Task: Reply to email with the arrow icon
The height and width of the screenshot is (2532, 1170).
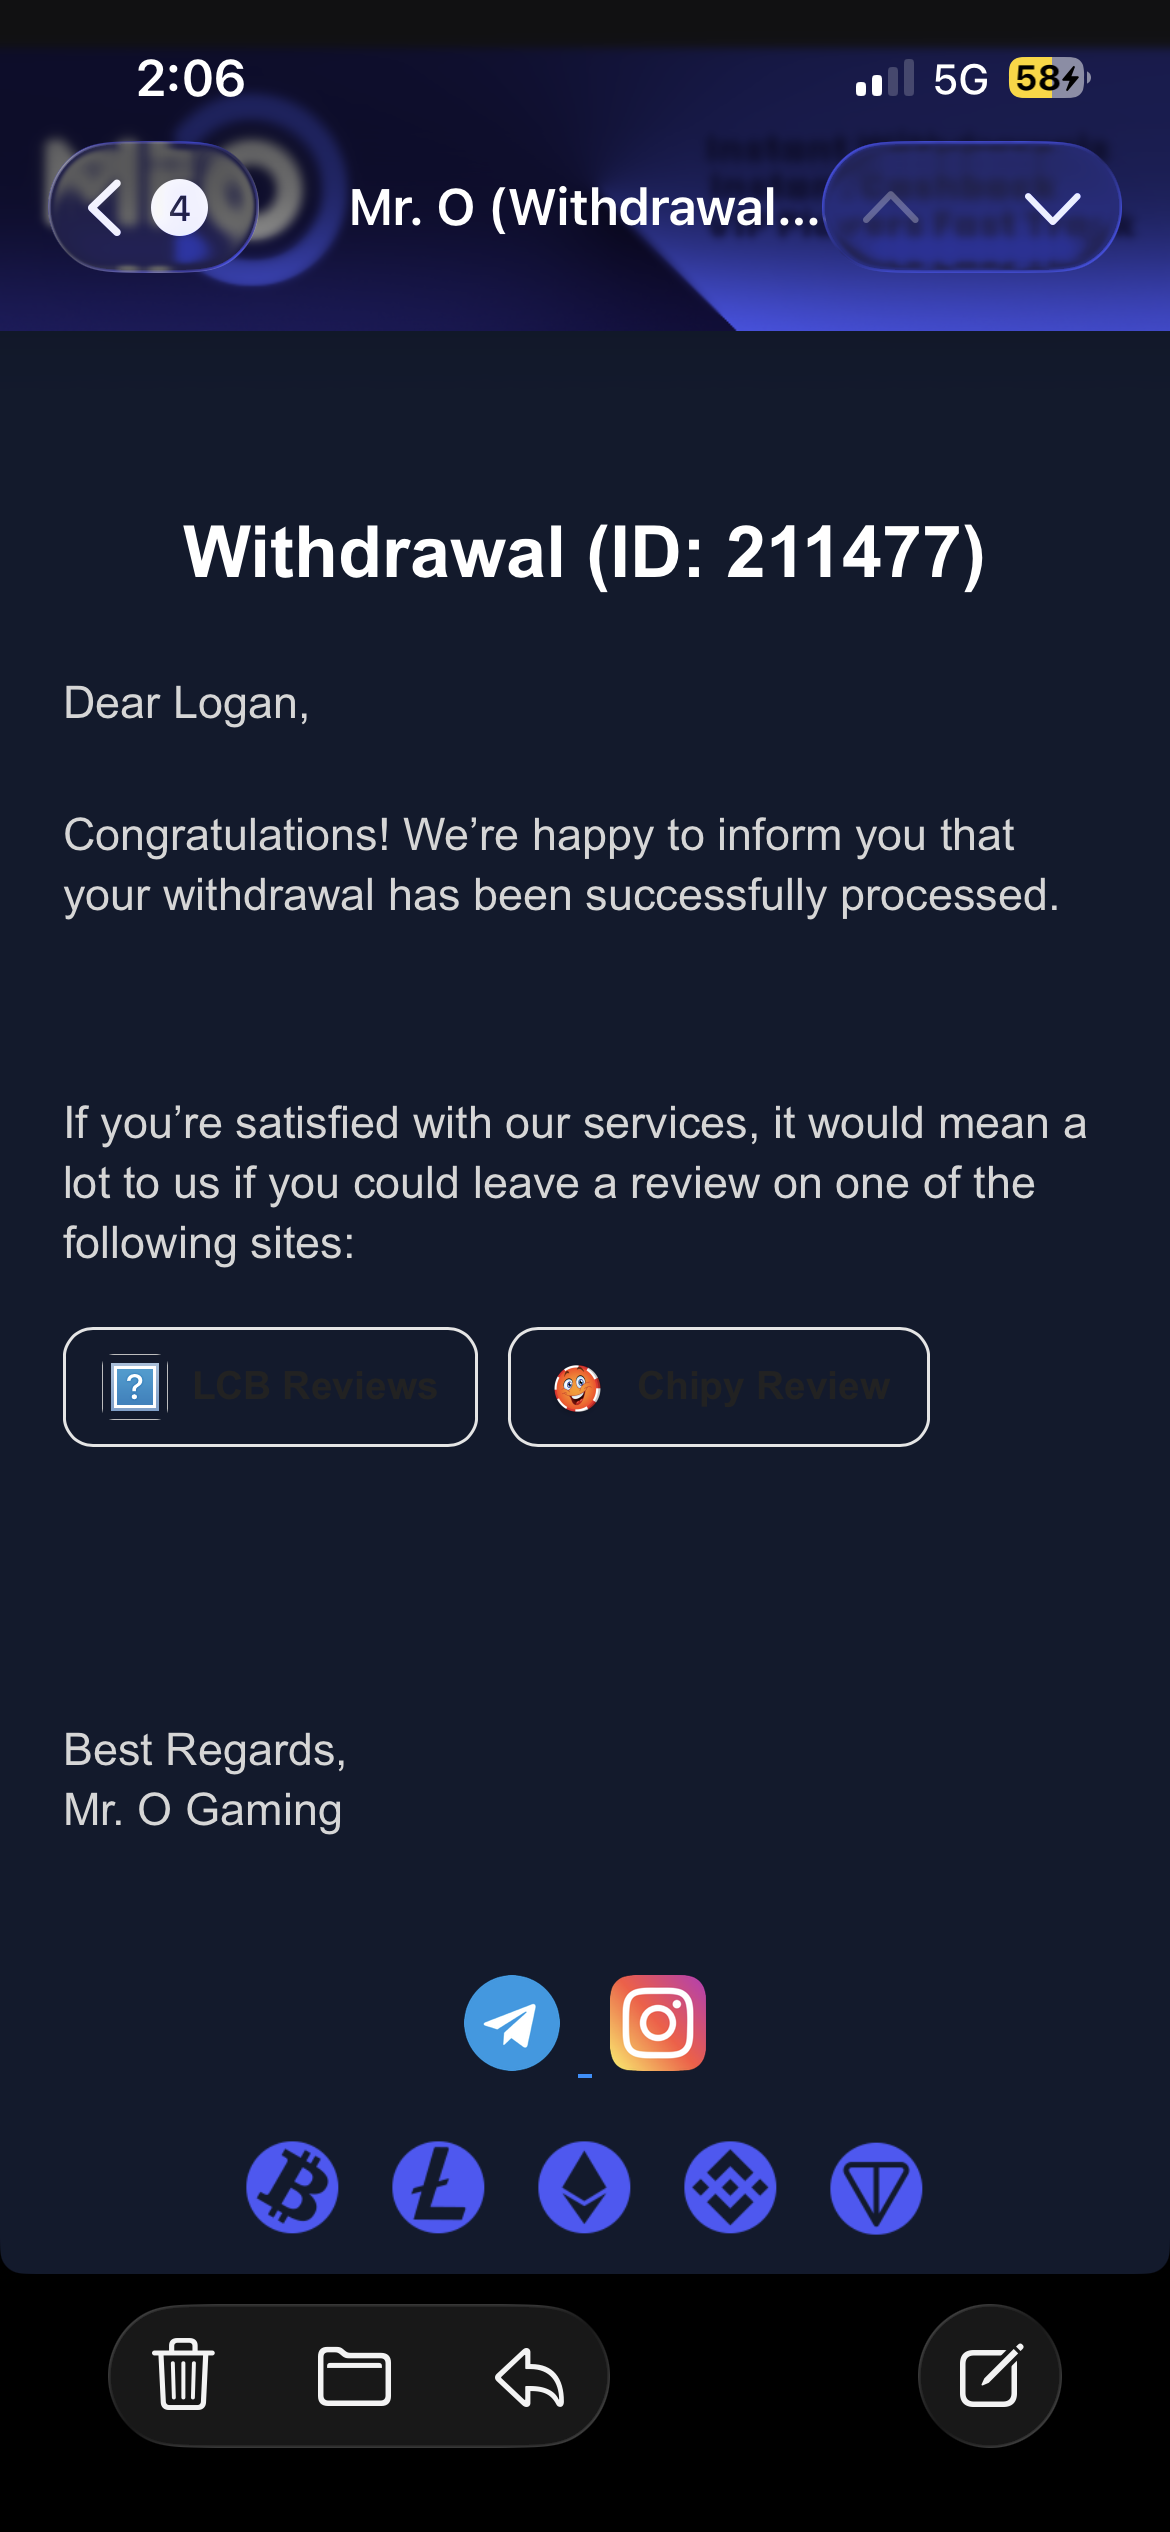Action: click(x=530, y=2375)
